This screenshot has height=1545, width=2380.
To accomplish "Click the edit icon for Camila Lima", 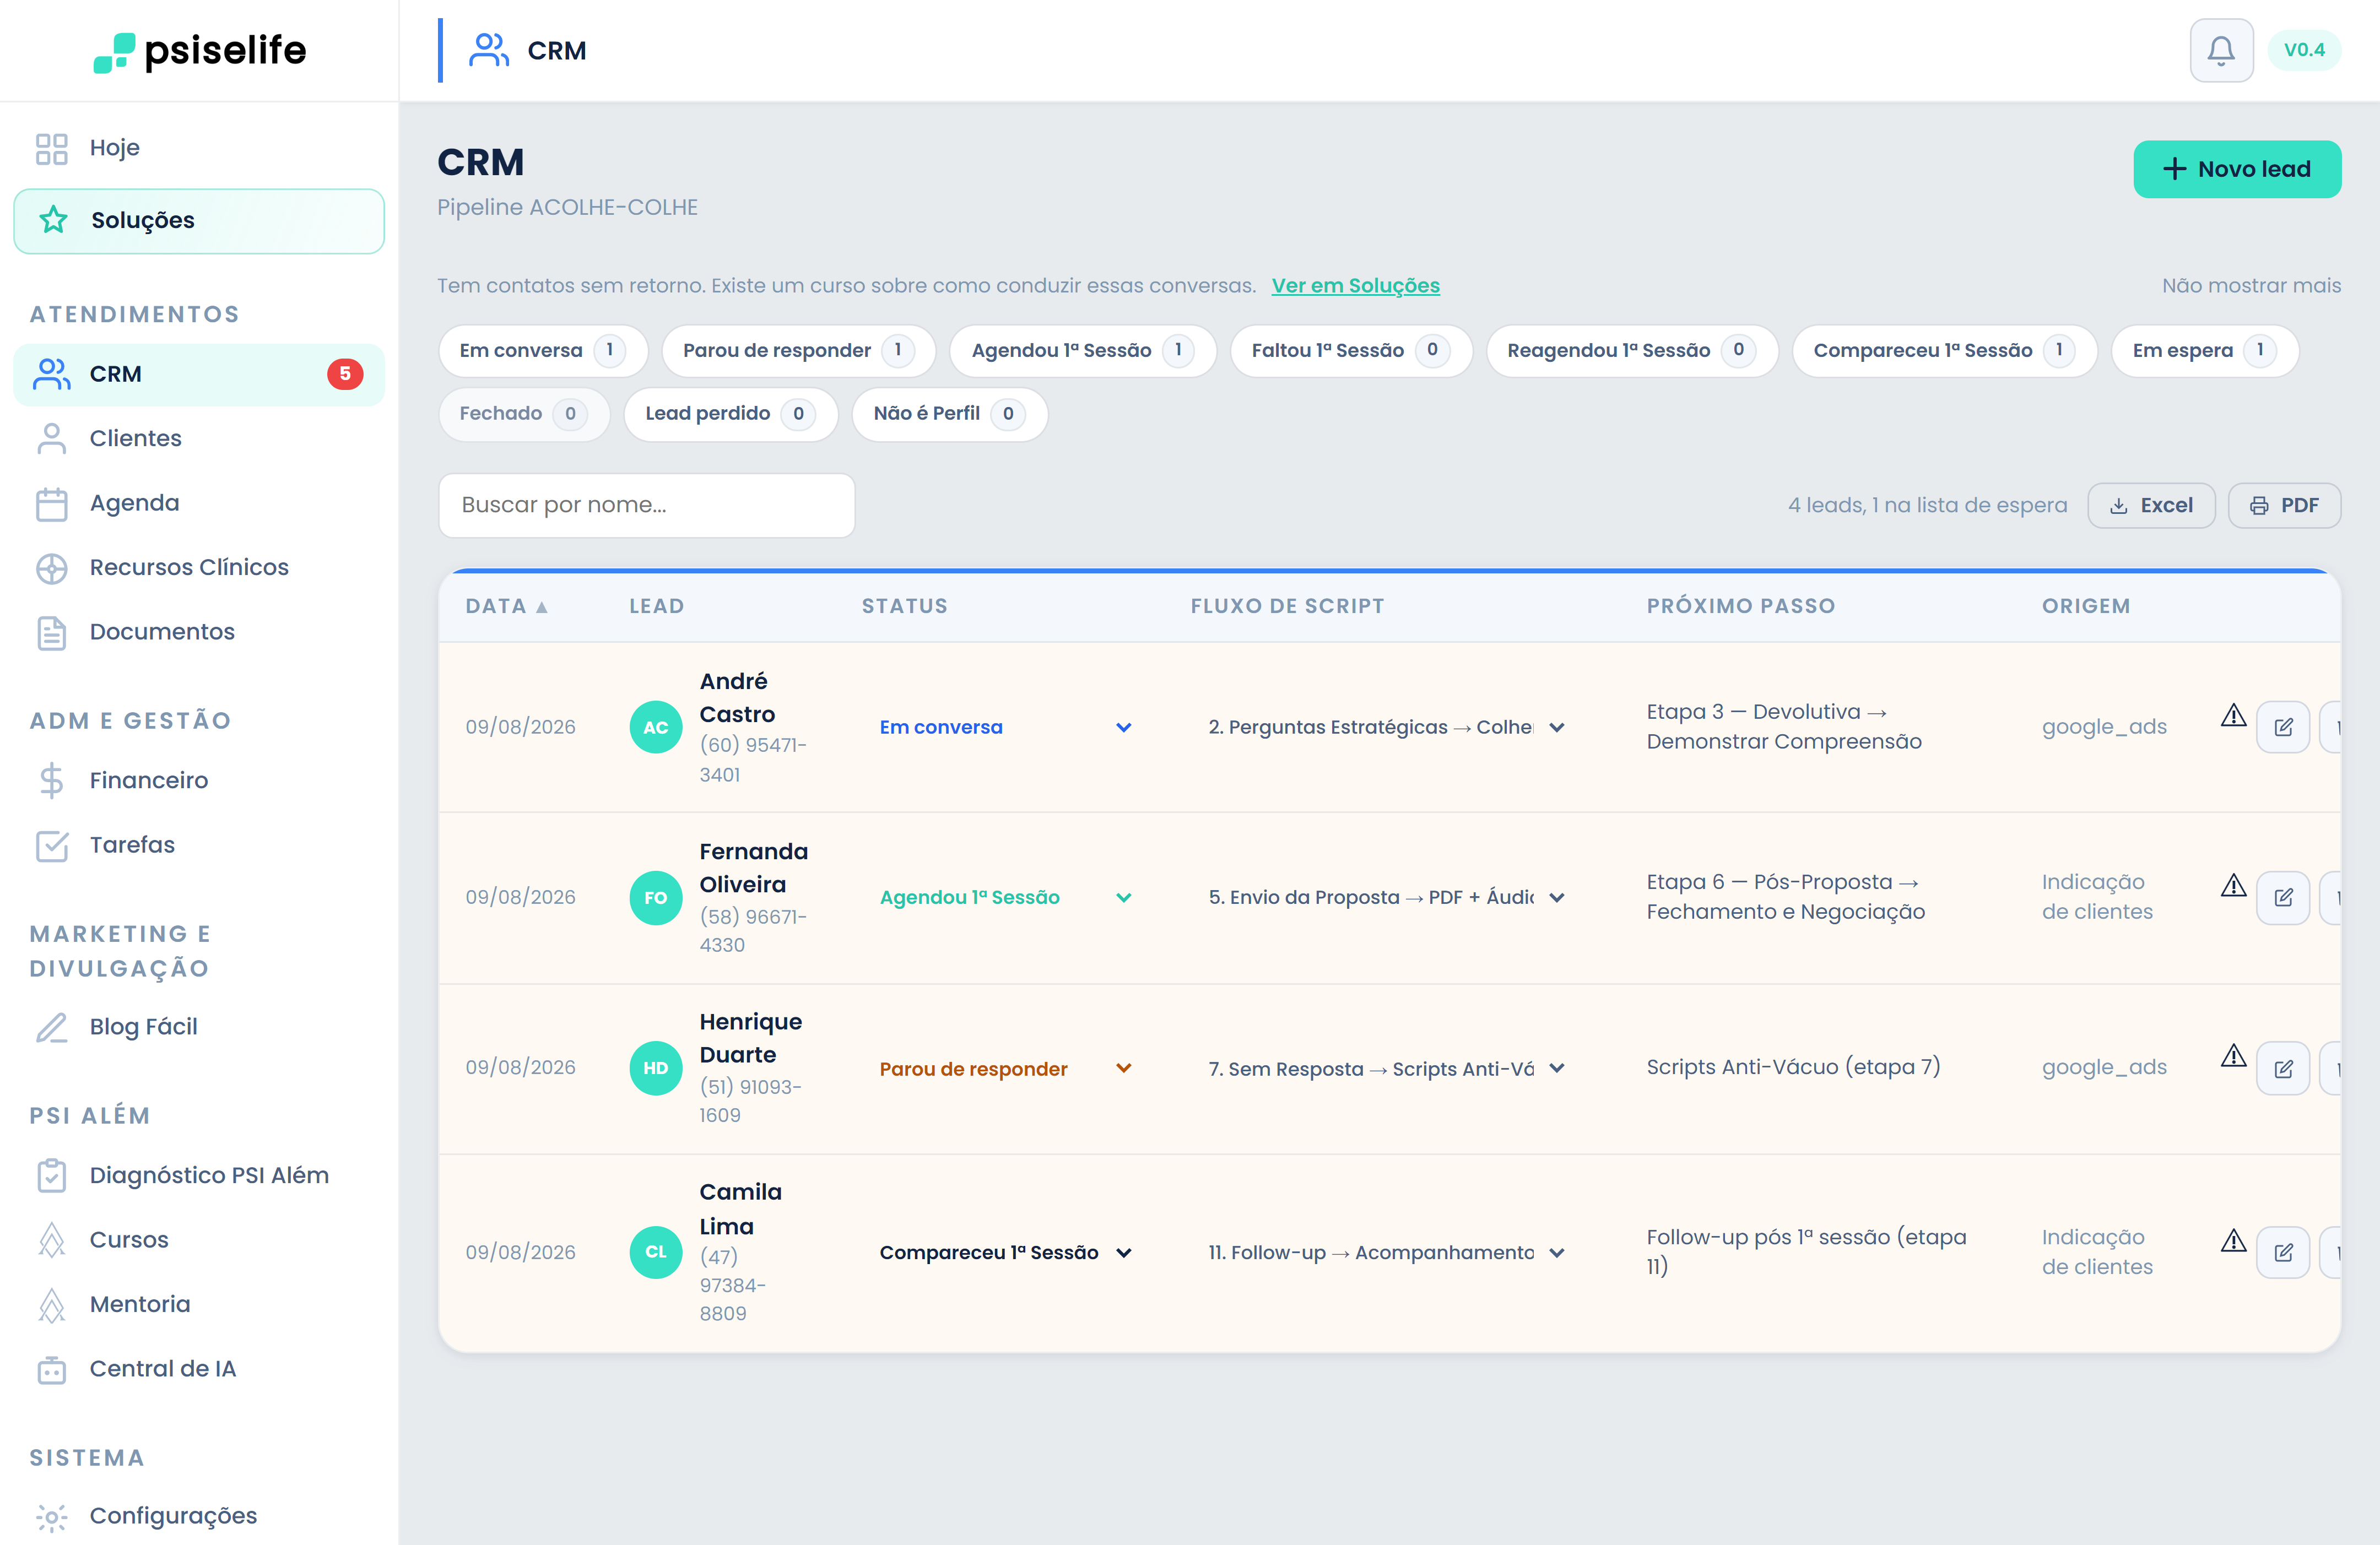I will point(2283,1252).
